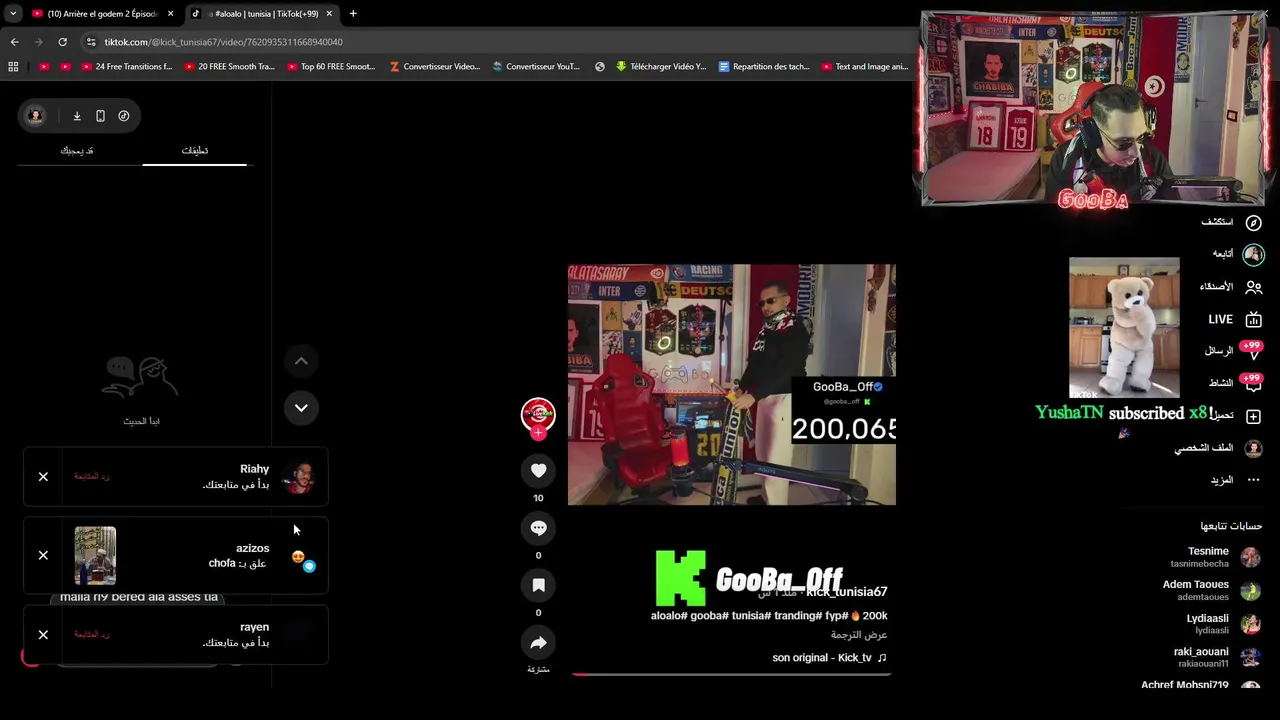Image resolution: width=1280 pixels, height=720 pixels.
Task: Bookmark the video with the save icon
Action: click(538, 585)
